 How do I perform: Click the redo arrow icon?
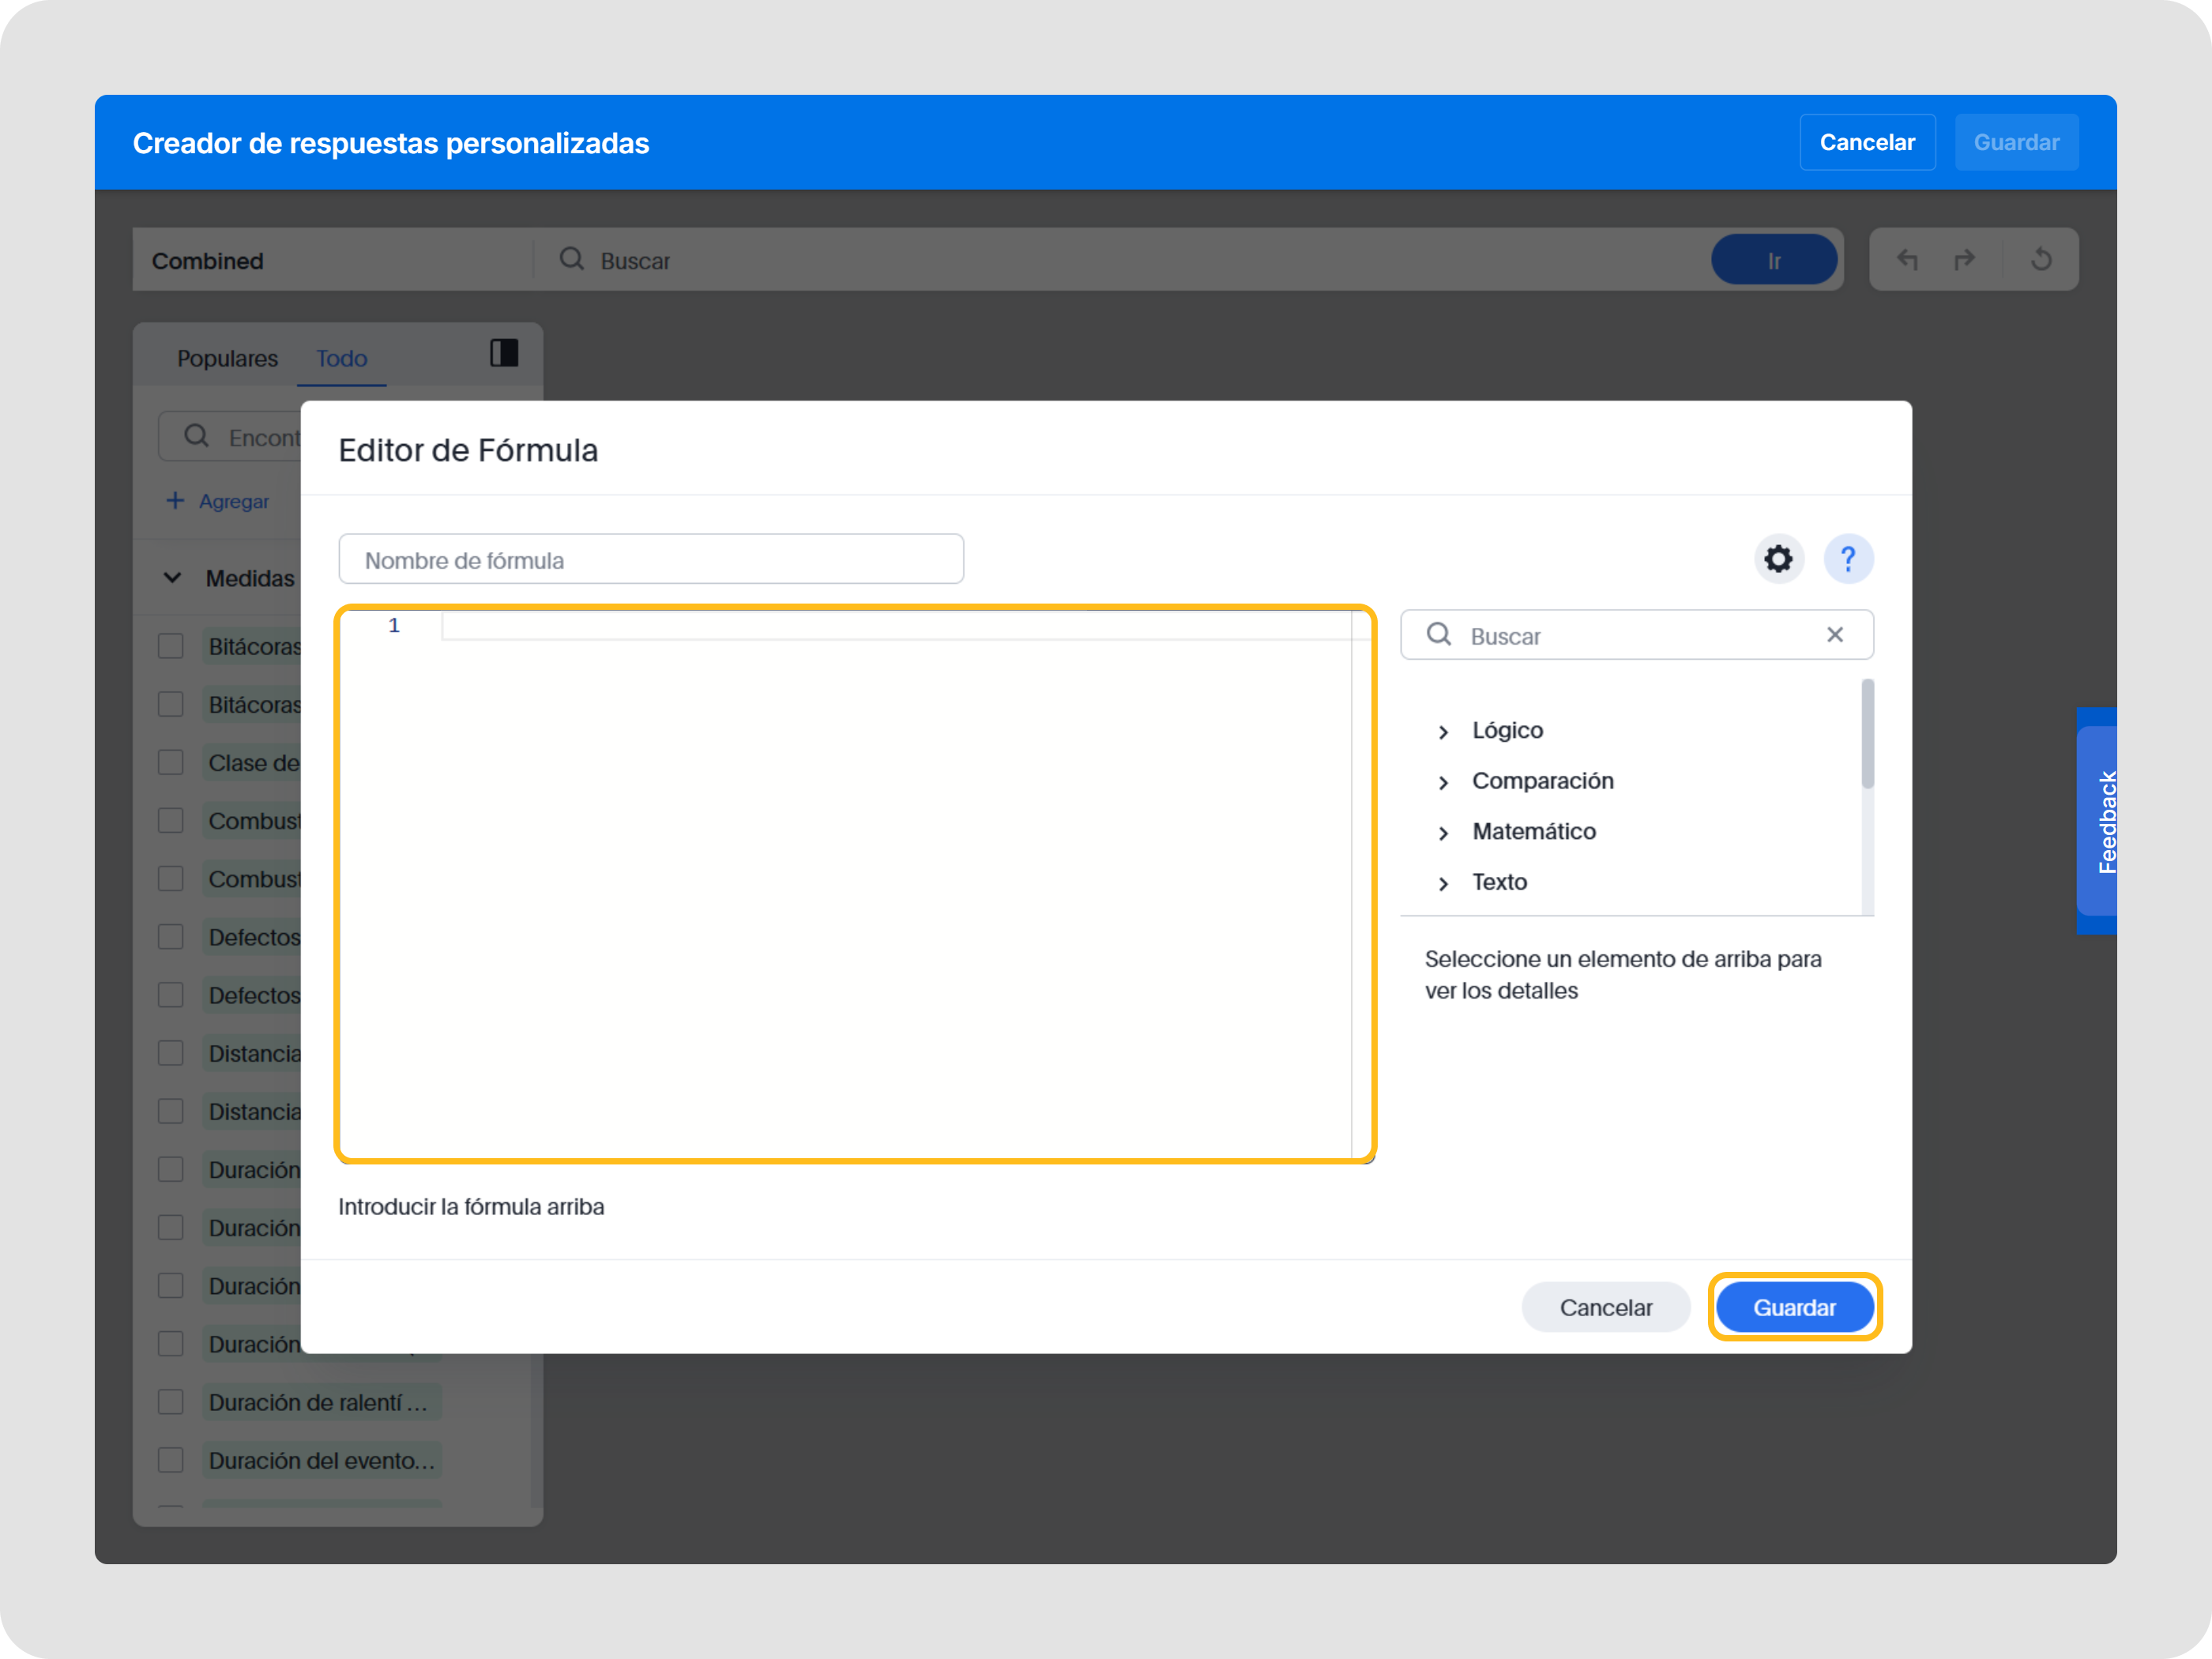(x=1964, y=259)
